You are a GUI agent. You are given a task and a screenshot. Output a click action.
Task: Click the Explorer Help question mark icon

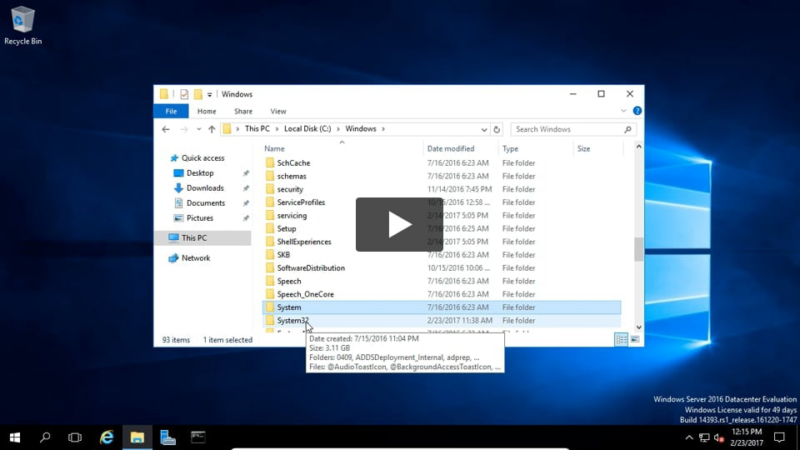point(638,111)
